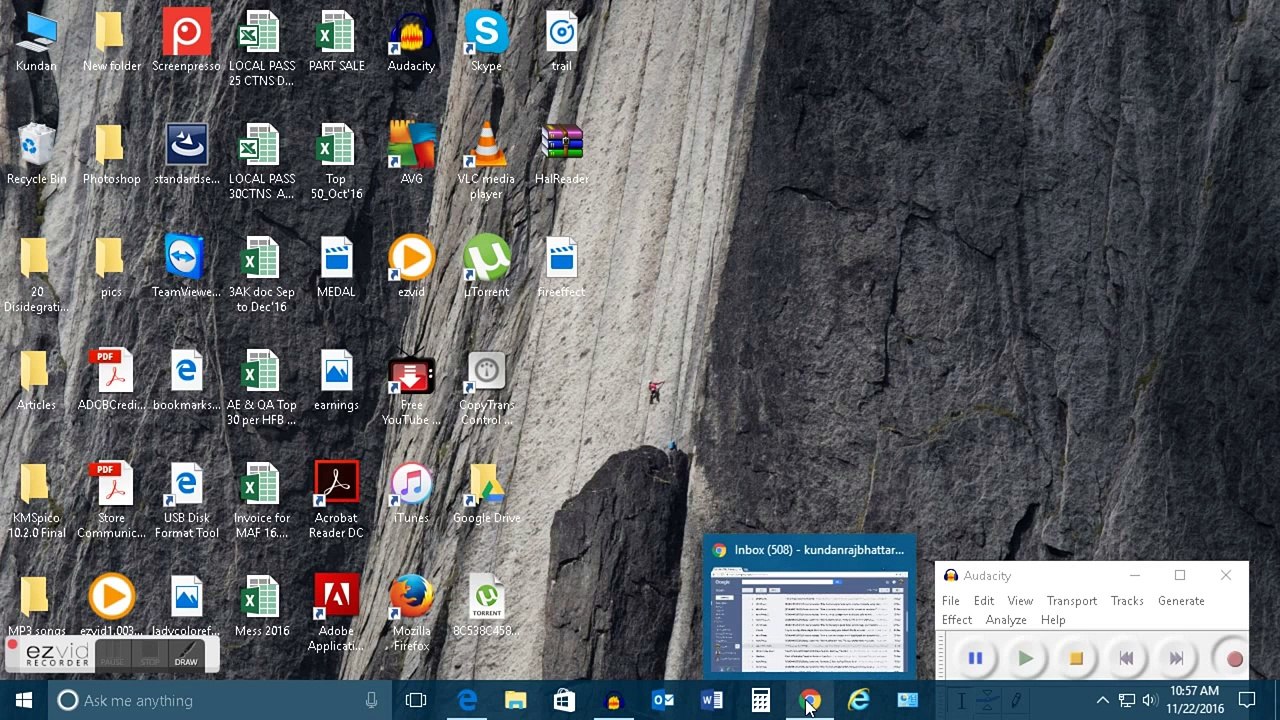Open Outlook from the taskbar
Viewport: 1280px width, 720px height.
click(662, 700)
